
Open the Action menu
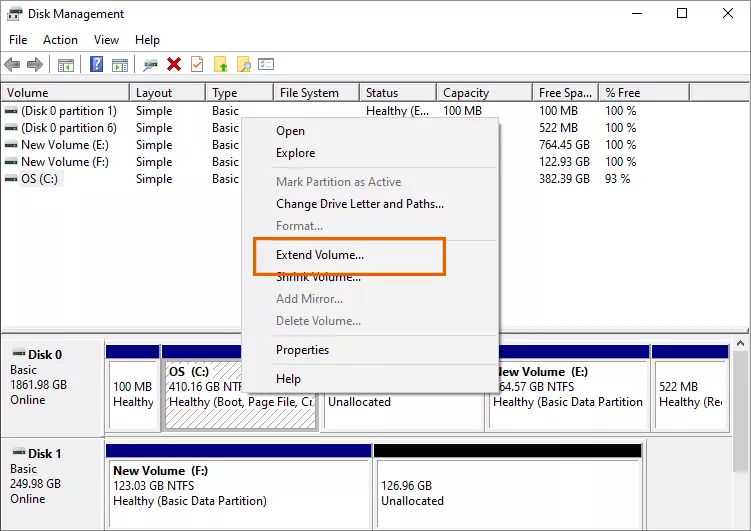60,40
